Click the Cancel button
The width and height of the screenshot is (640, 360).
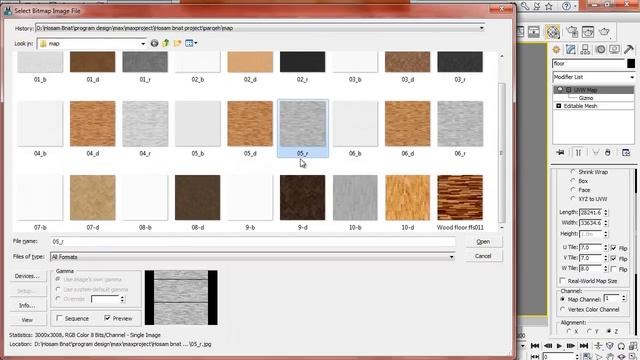point(483,256)
